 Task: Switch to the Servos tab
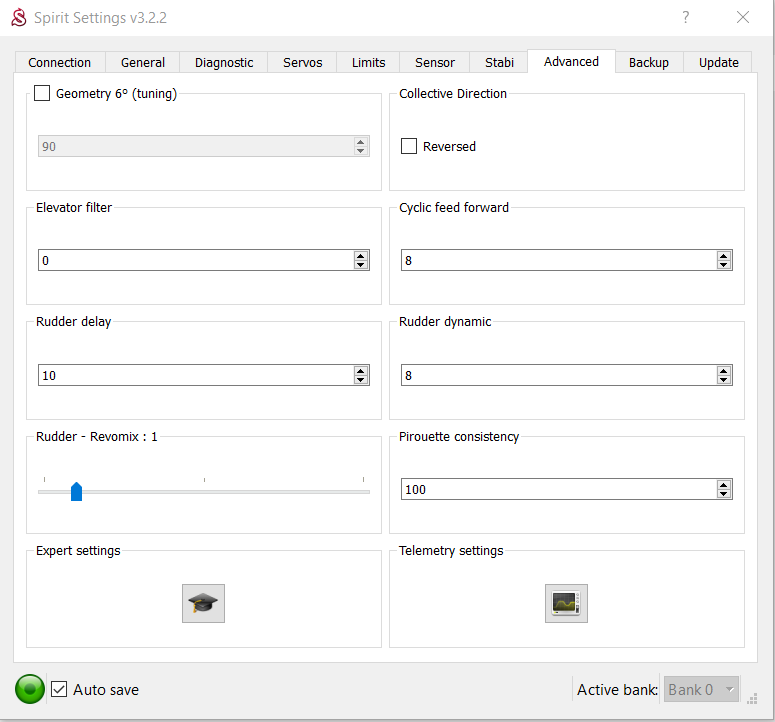point(302,62)
